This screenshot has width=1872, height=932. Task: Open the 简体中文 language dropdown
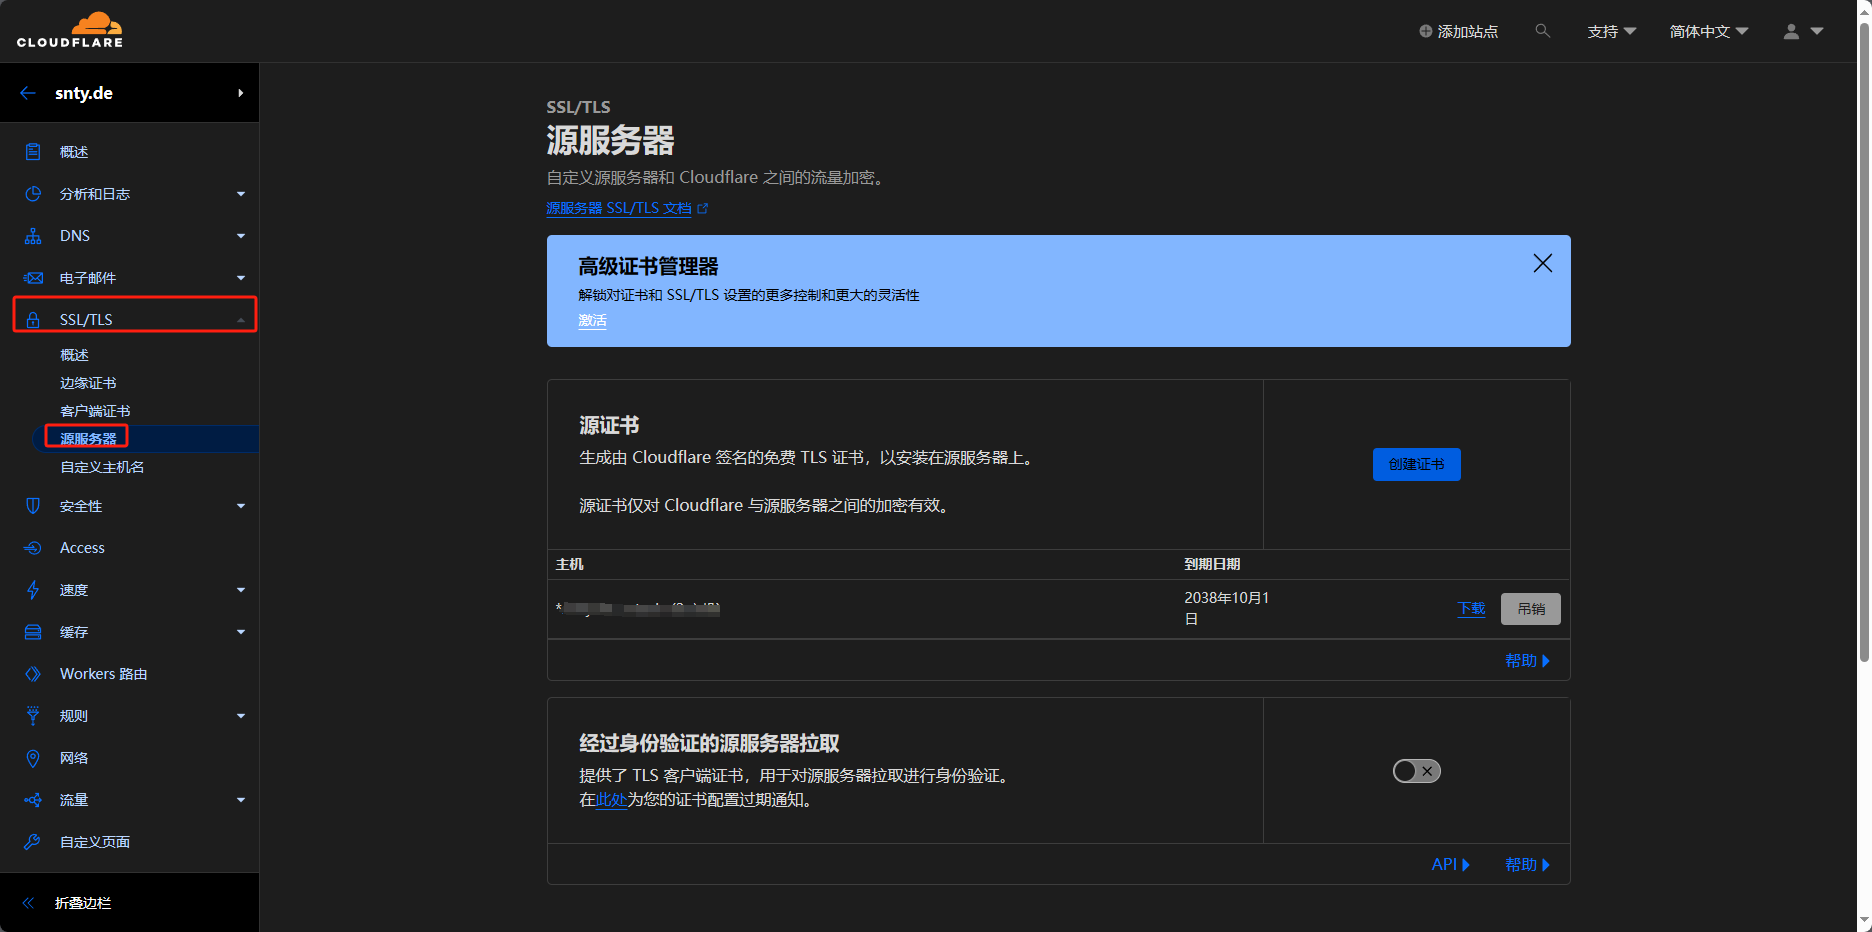coord(1709,32)
